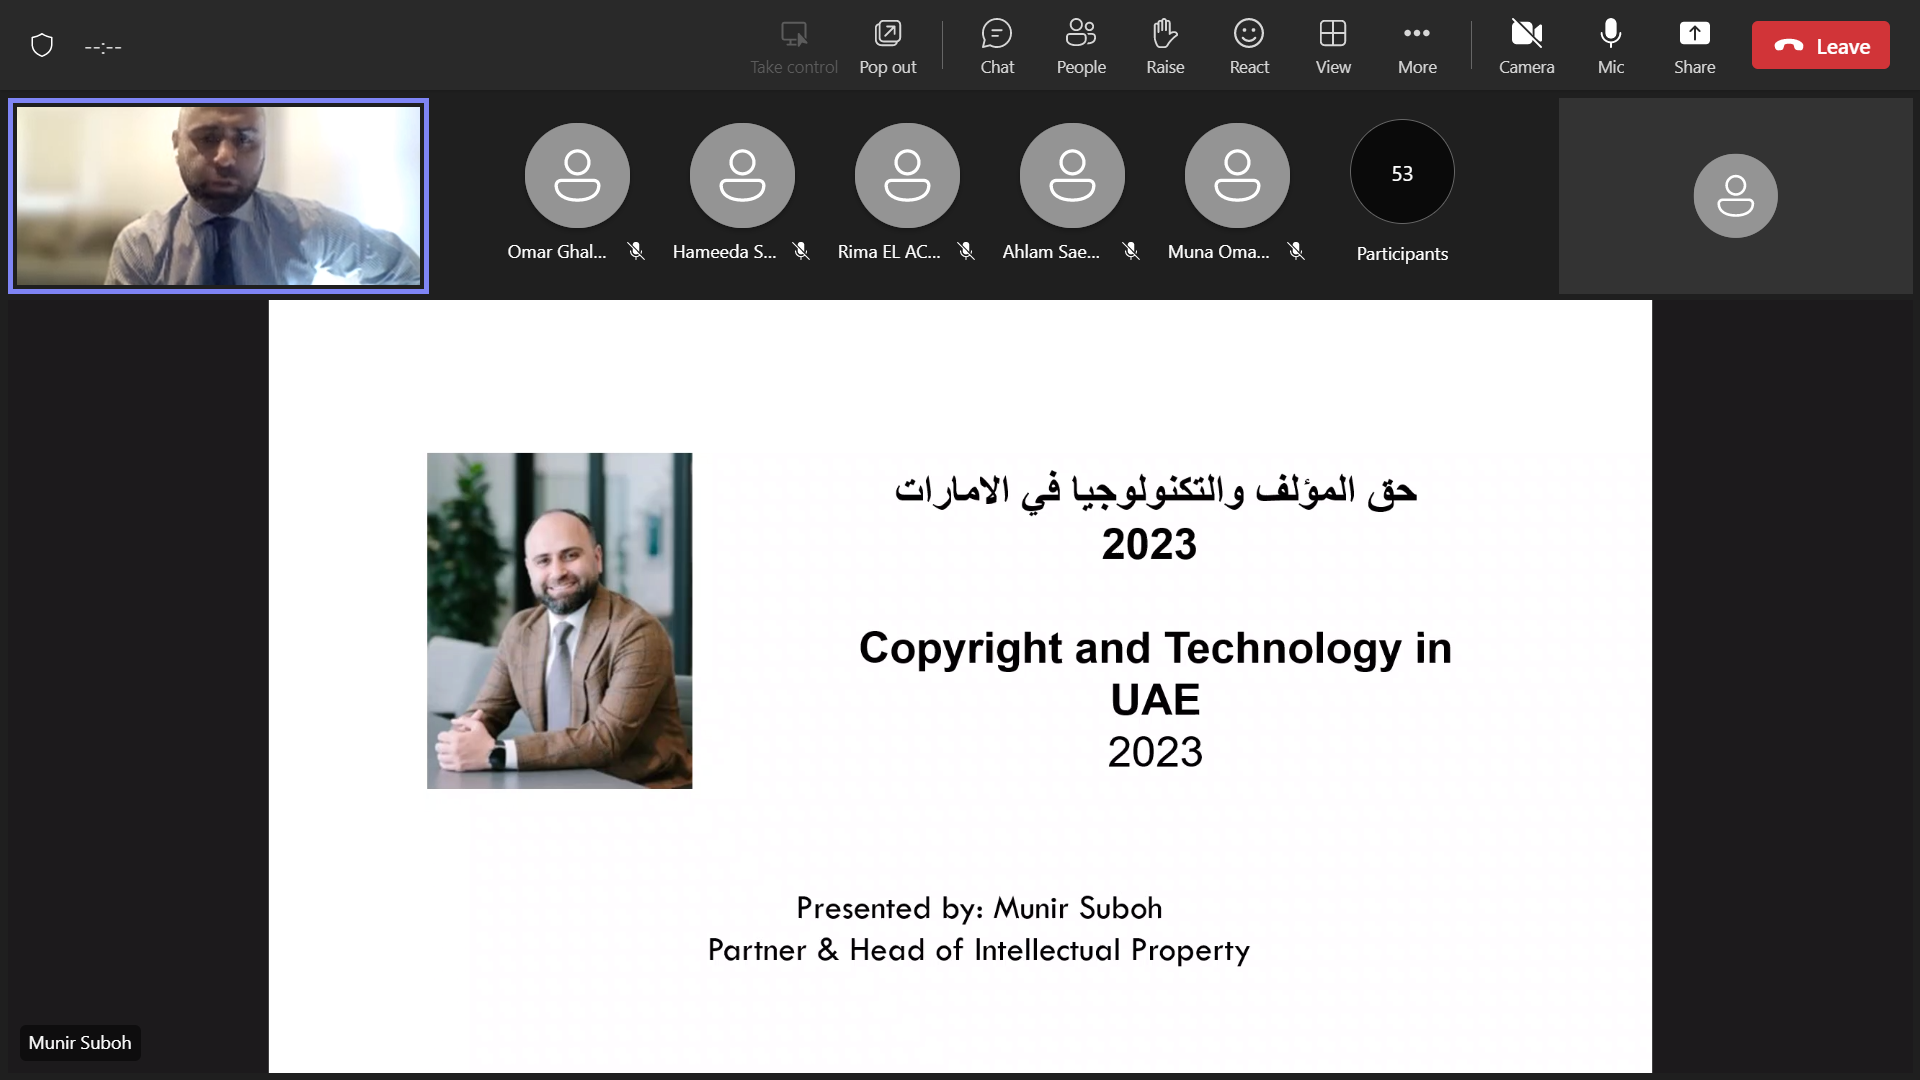Open the 53 Participants overflow
Screen dimensions: 1920x1080
click(x=1401, y=173)
